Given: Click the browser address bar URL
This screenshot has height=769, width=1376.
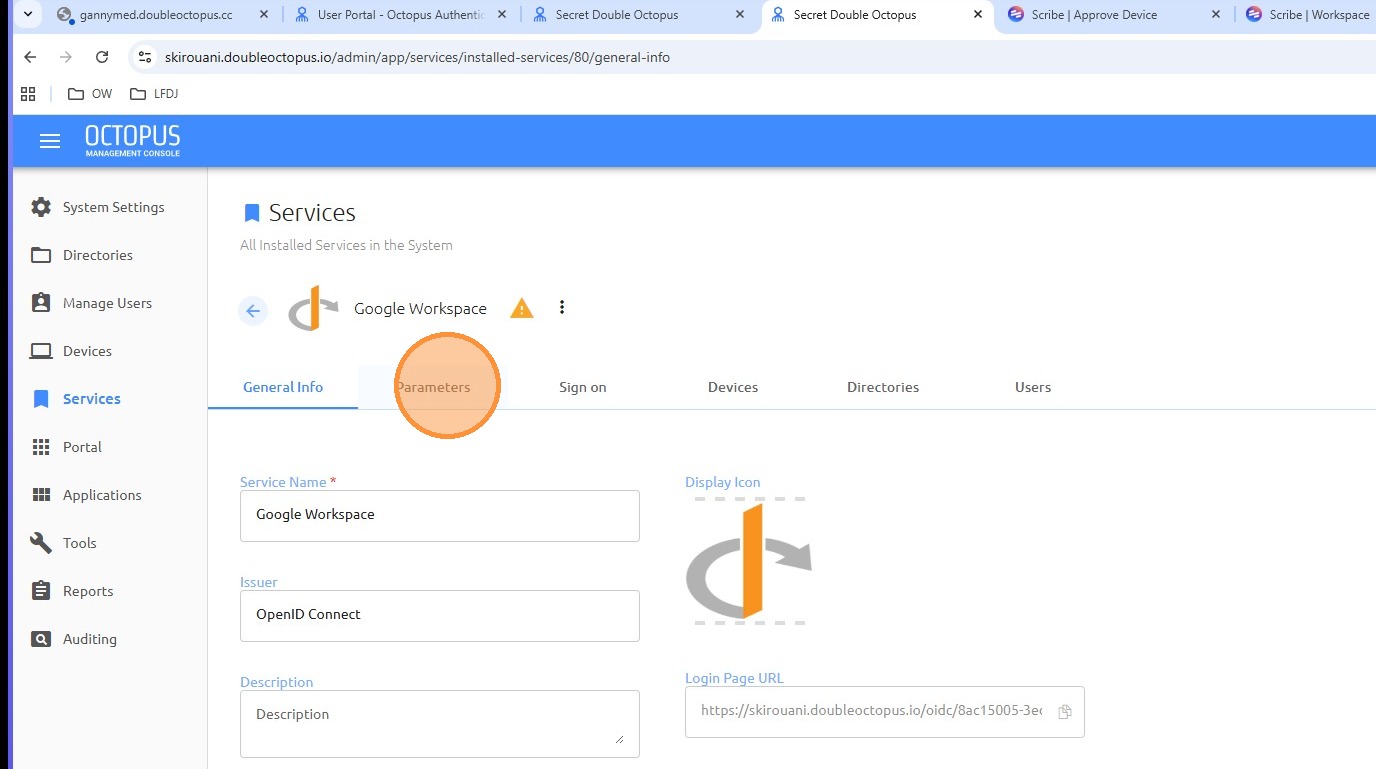Looking at the screenshot, I should pyautogui.click(x=417, y=57).
